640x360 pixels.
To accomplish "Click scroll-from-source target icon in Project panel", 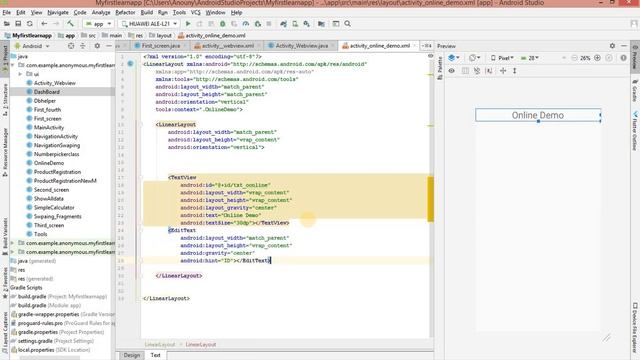I will (71, 46).
